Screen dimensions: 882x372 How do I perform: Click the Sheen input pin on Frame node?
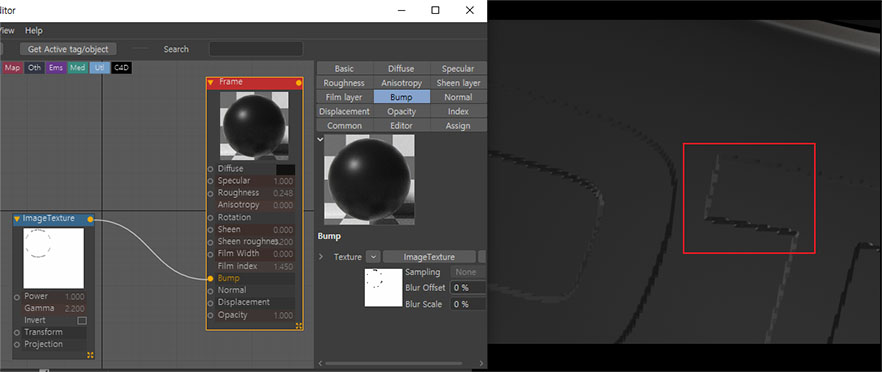click(x=210, y=230)
